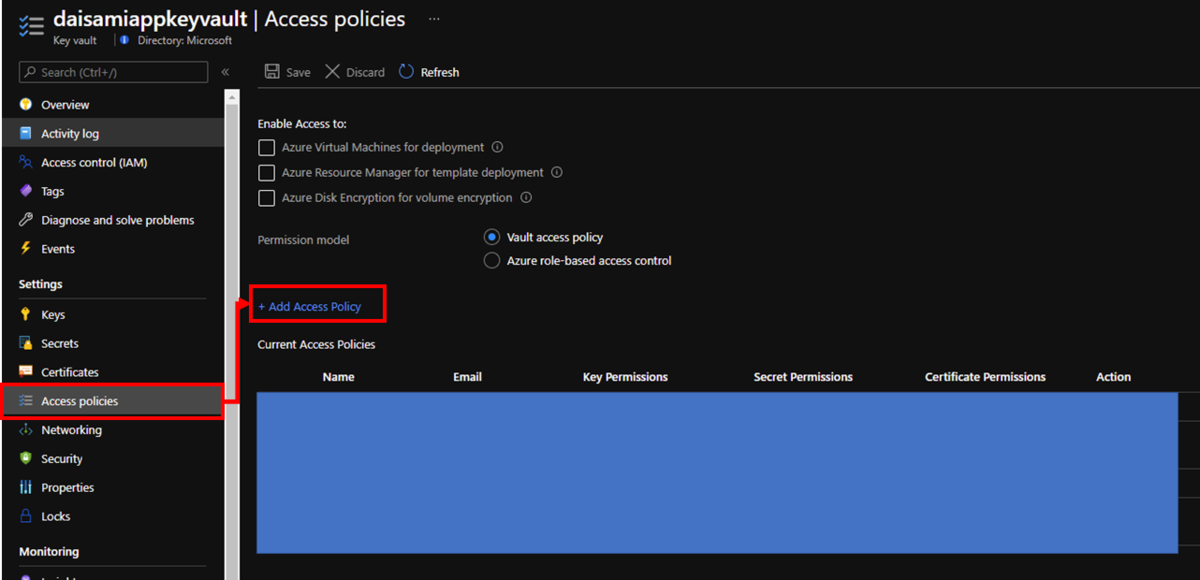Select the Vault access policy radio button
The width and height of the screenshot is (1200, 580).
point(491,237)
